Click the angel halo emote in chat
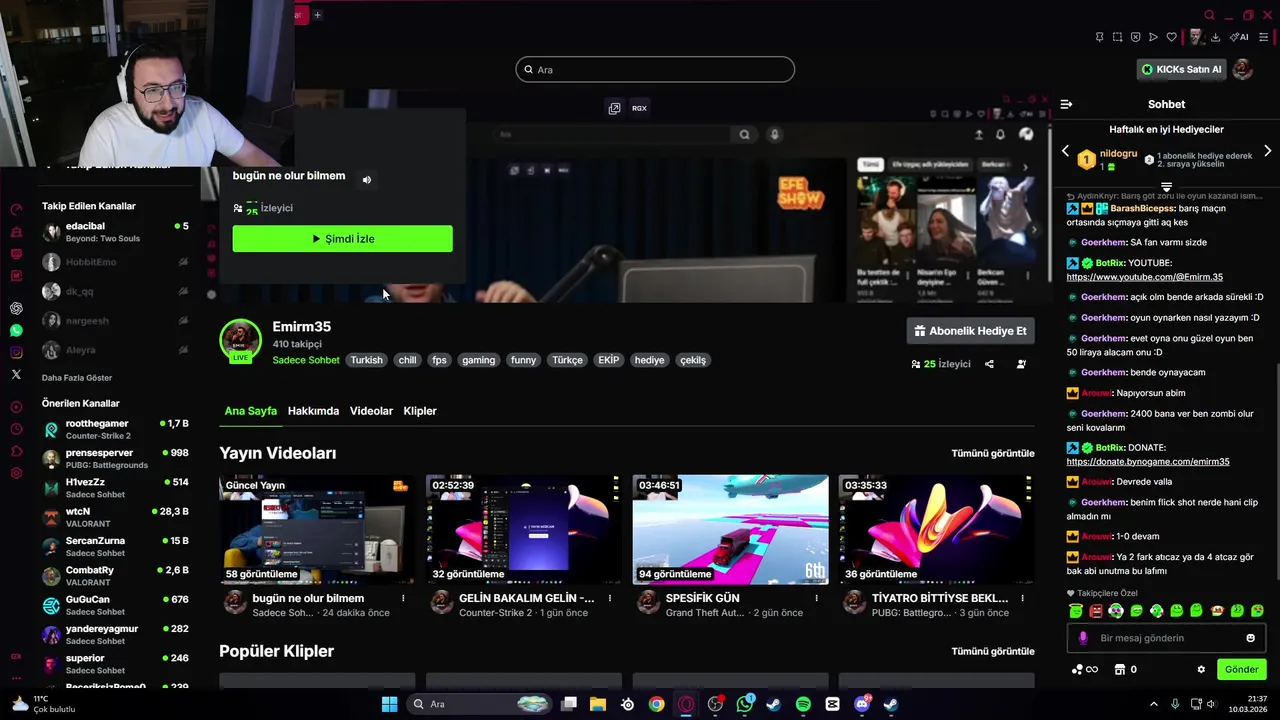The width and height of the screenshot is (1280, 720). tap(1075, 611)
